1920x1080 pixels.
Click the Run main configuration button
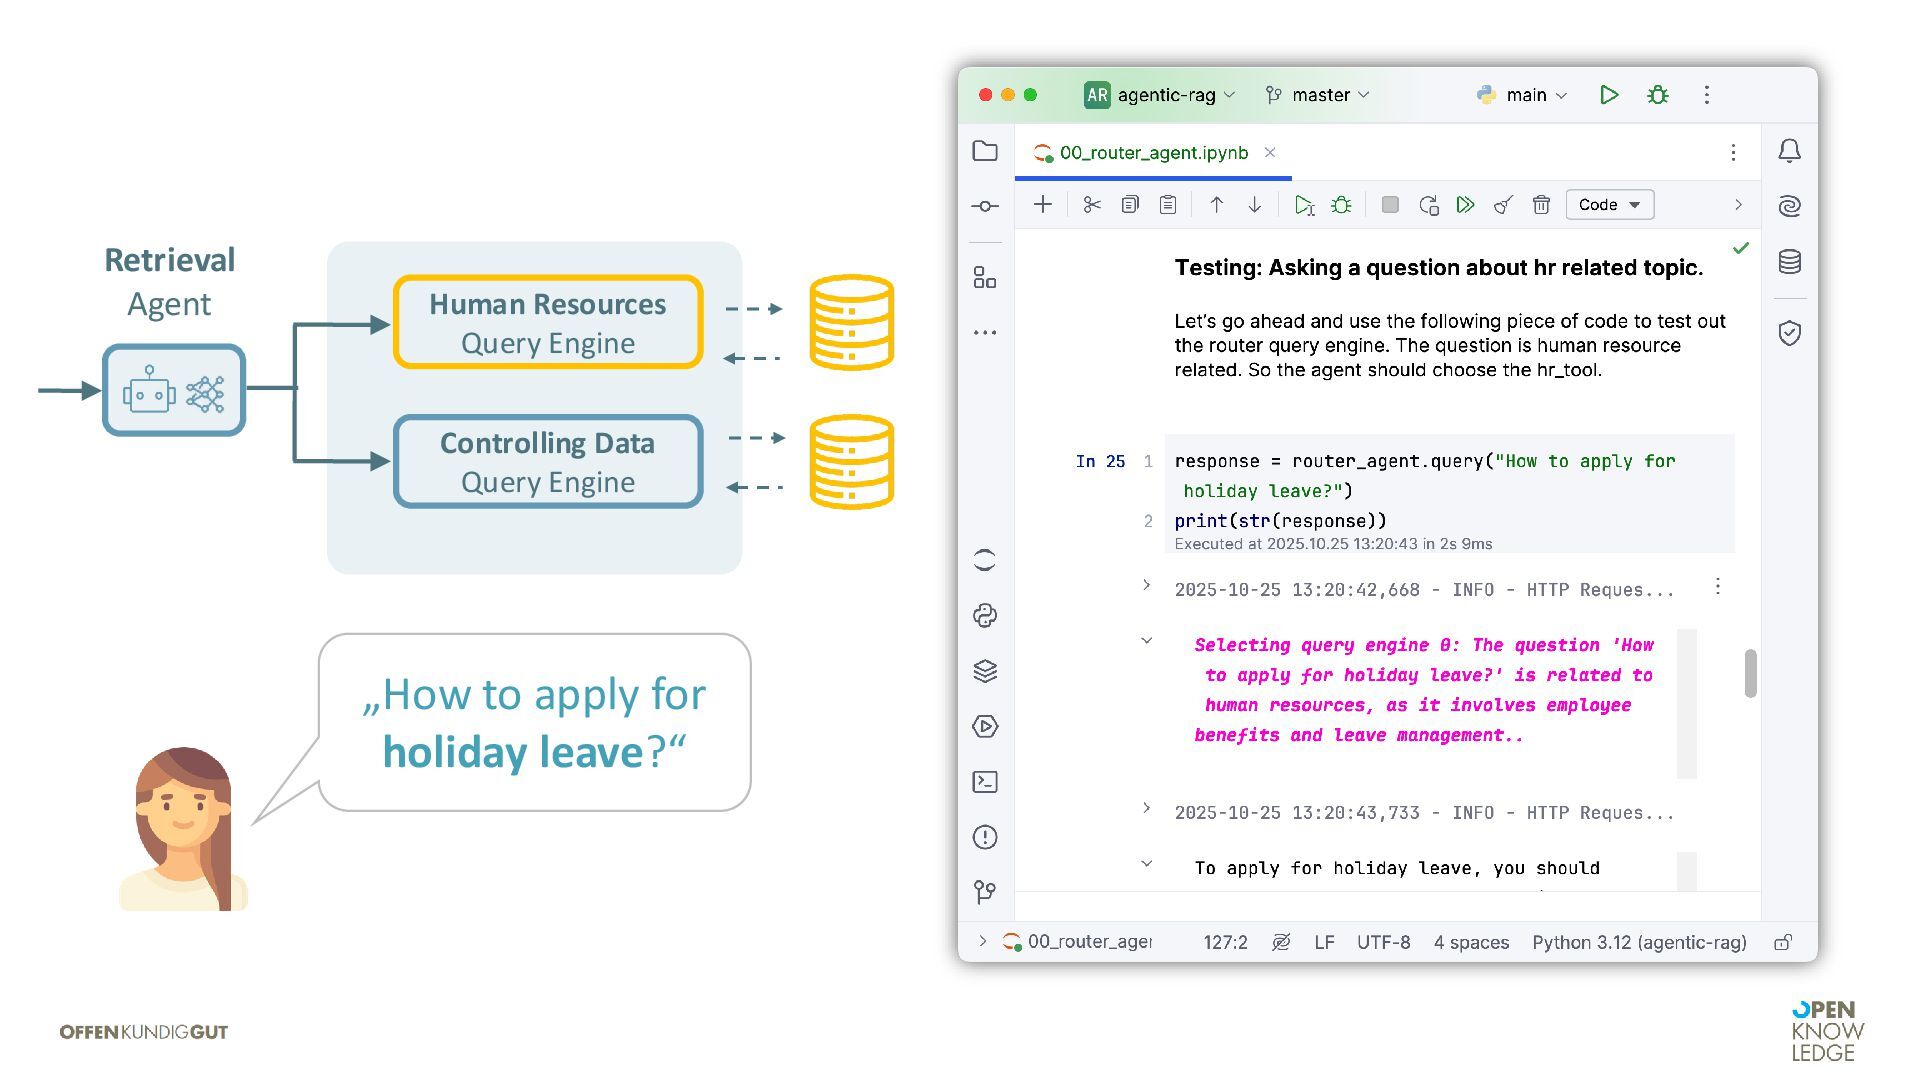pyautogui.click(x=1609, y=95)
